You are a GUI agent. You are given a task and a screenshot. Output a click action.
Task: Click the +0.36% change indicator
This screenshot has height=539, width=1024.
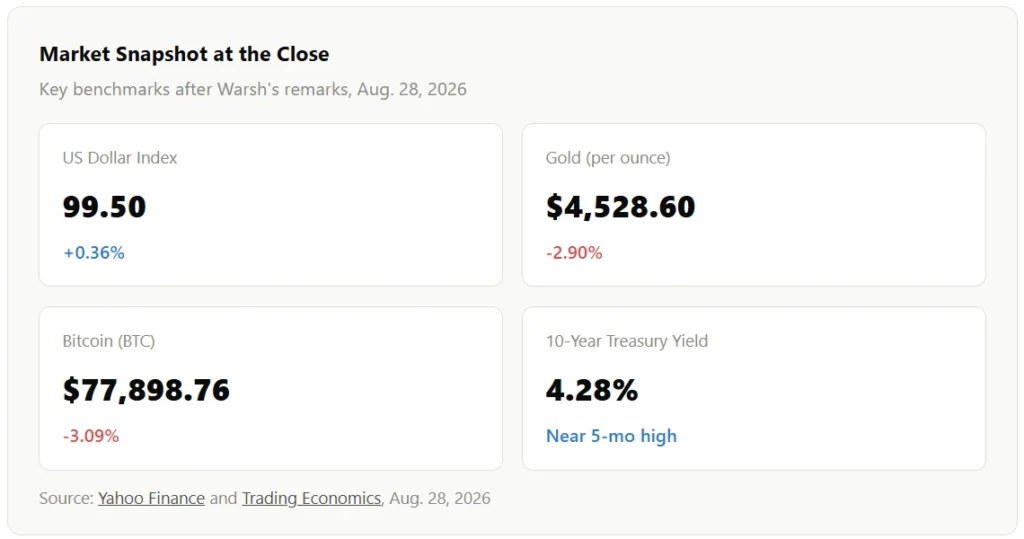[93, 253]
